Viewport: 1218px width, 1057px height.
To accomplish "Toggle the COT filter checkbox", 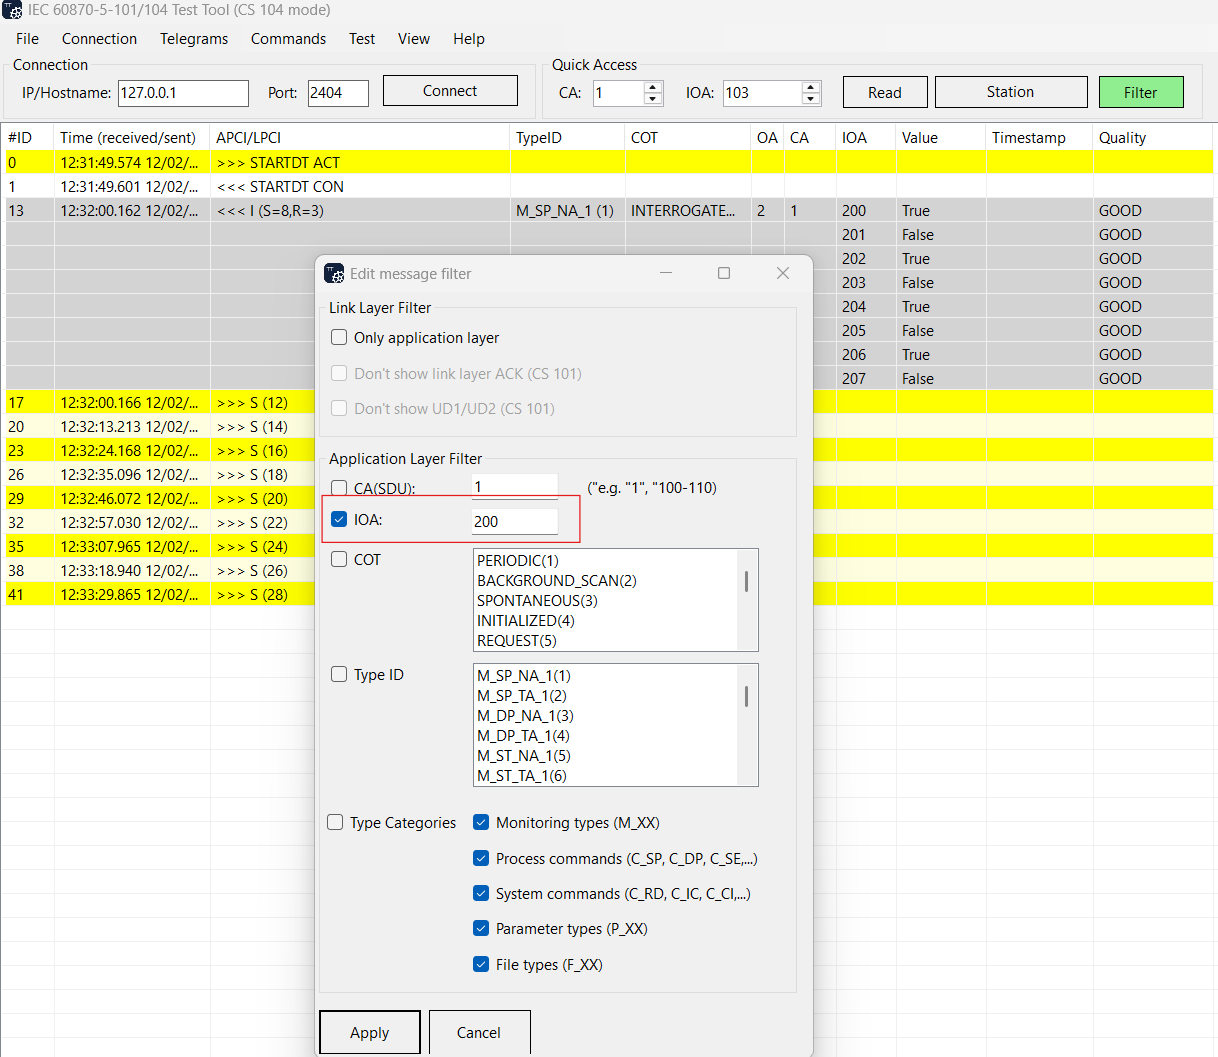I will pyautogui.click(x=339, y=560).
